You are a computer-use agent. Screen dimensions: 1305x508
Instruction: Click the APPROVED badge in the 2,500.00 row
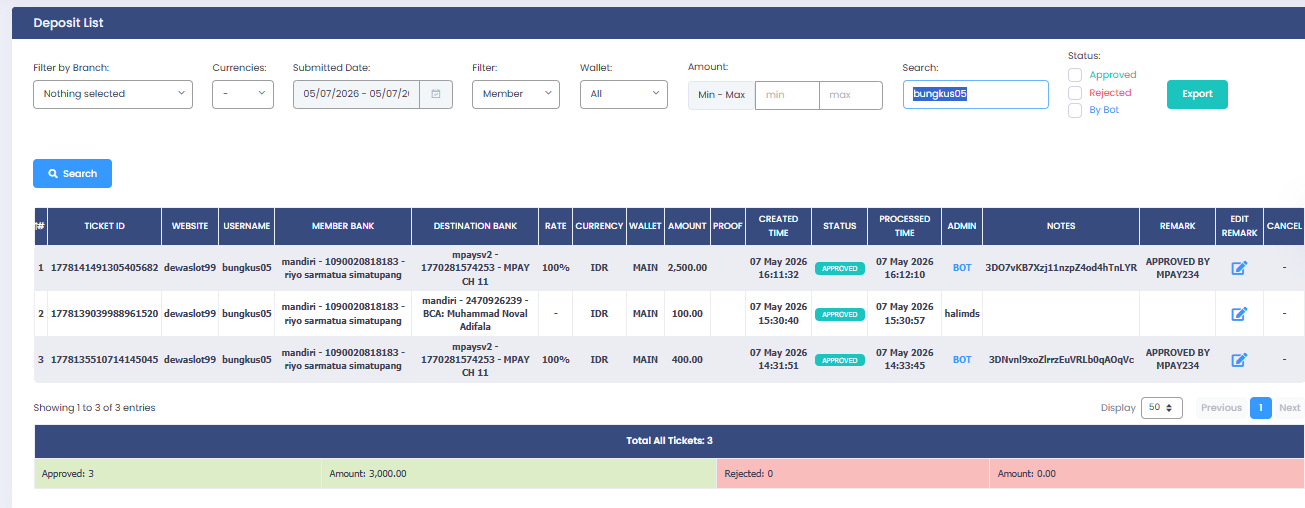pyautogui.click(x=839, y=269)
